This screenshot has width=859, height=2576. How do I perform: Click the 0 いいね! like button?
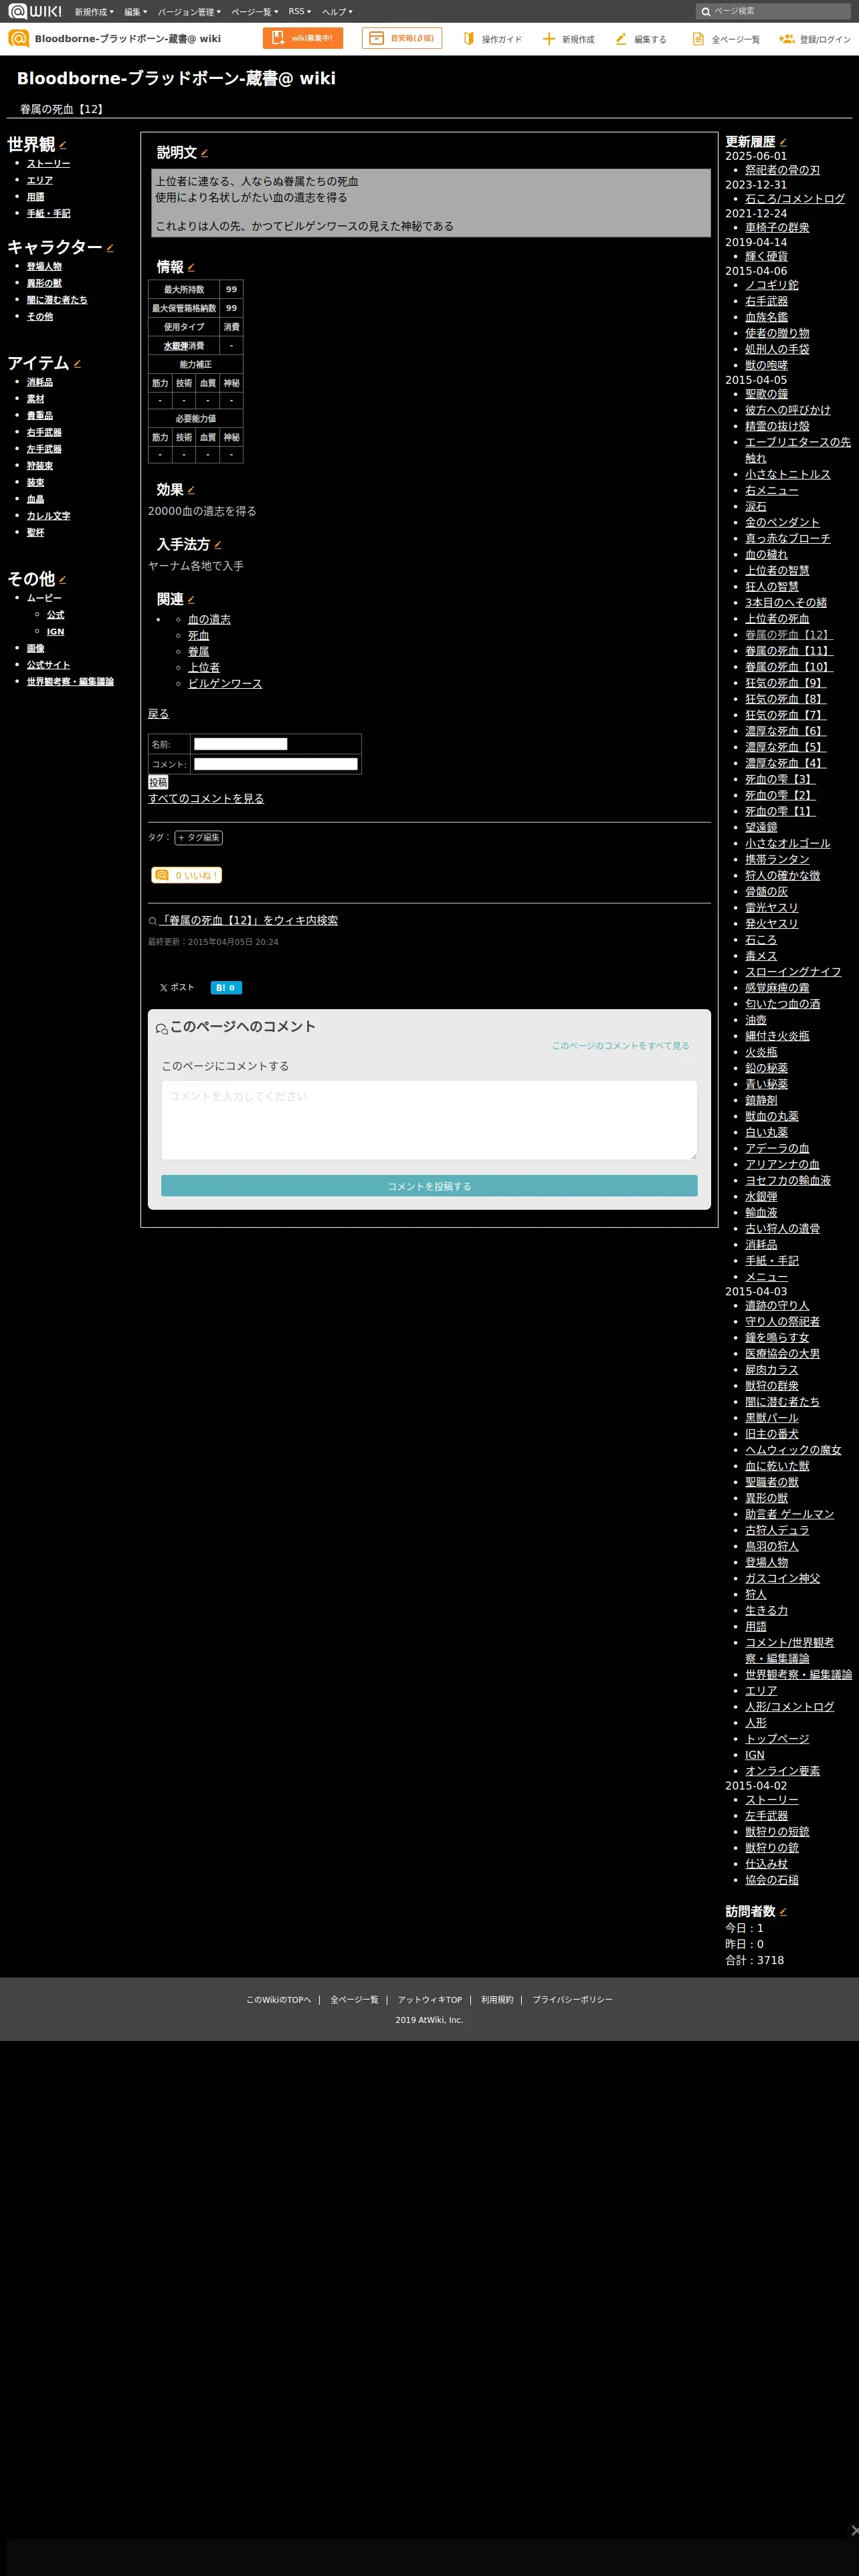coord(186,875)
